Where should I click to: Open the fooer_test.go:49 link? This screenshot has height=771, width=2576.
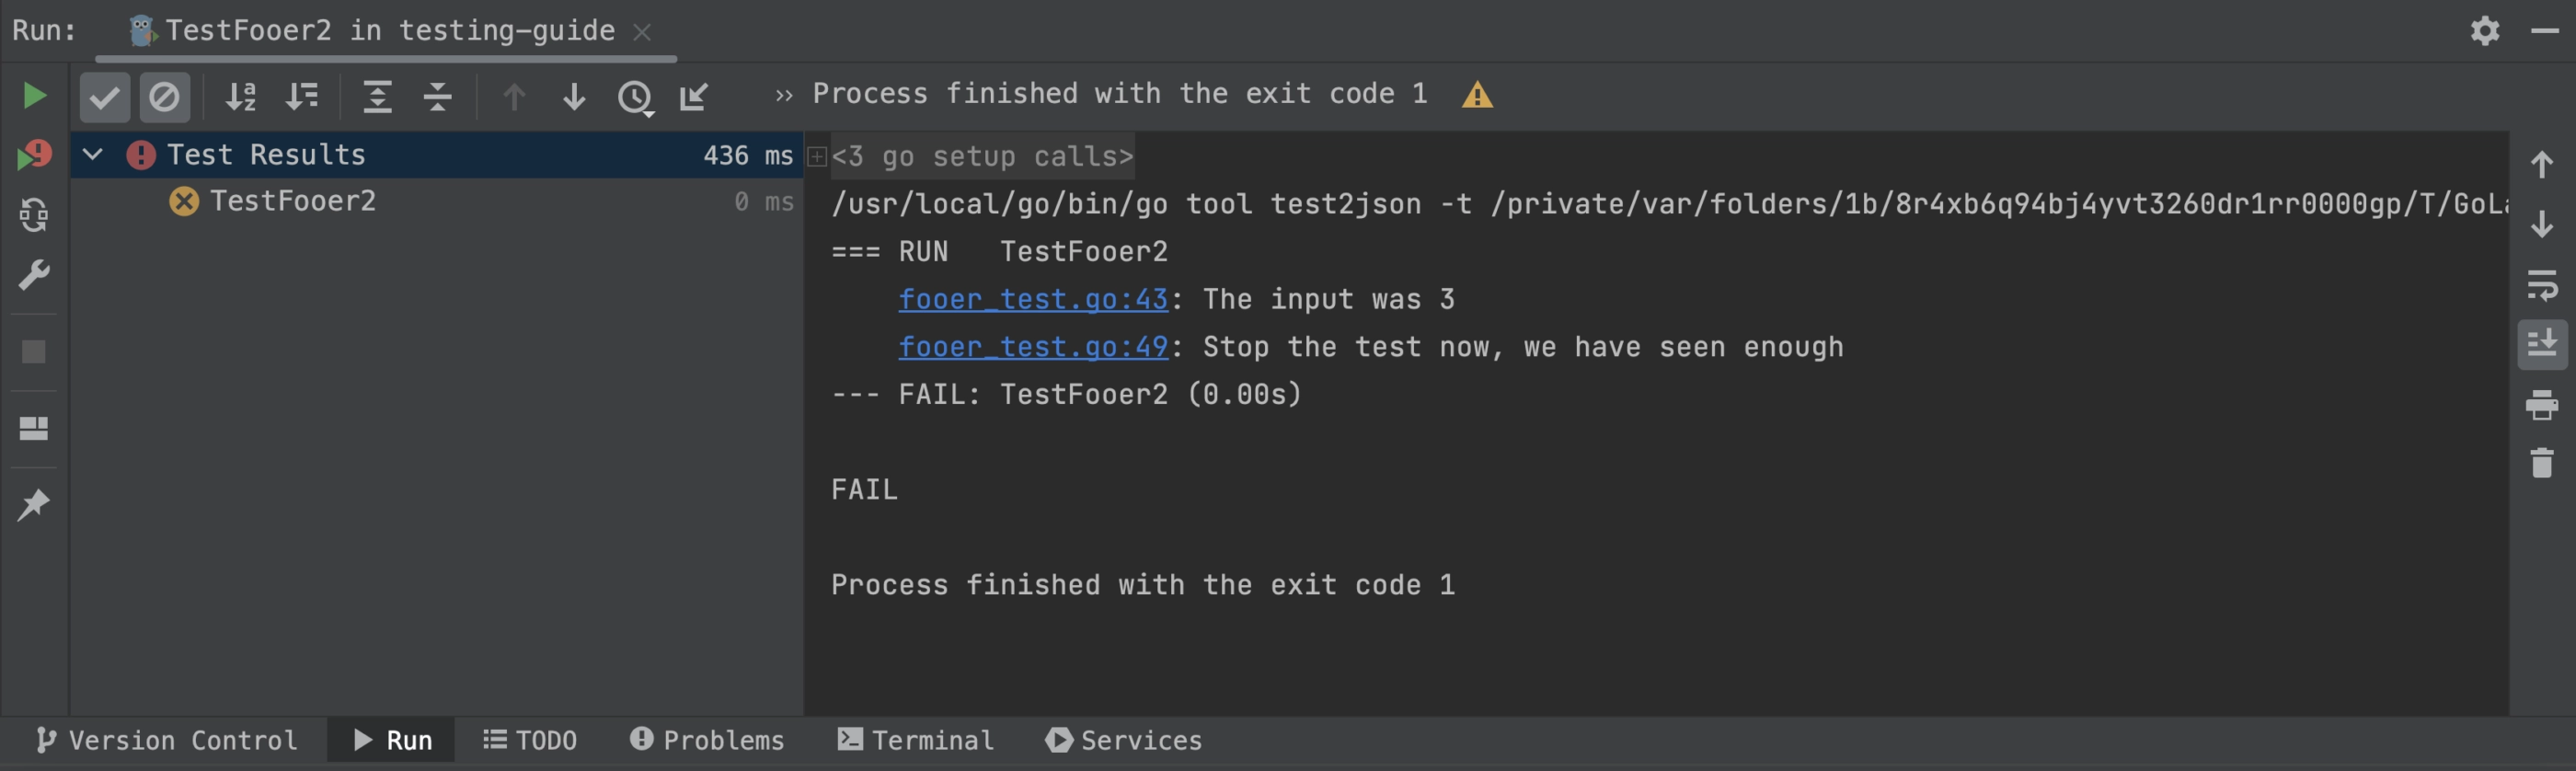1033,347
